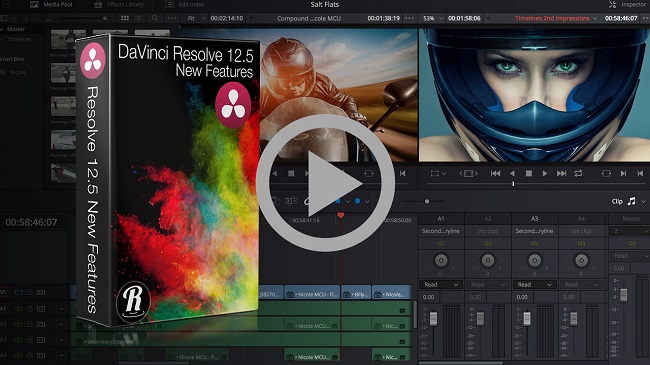
Task: Click mark out icon in timeline viewer
Action: pyautogui.click(x=640, y=173)
